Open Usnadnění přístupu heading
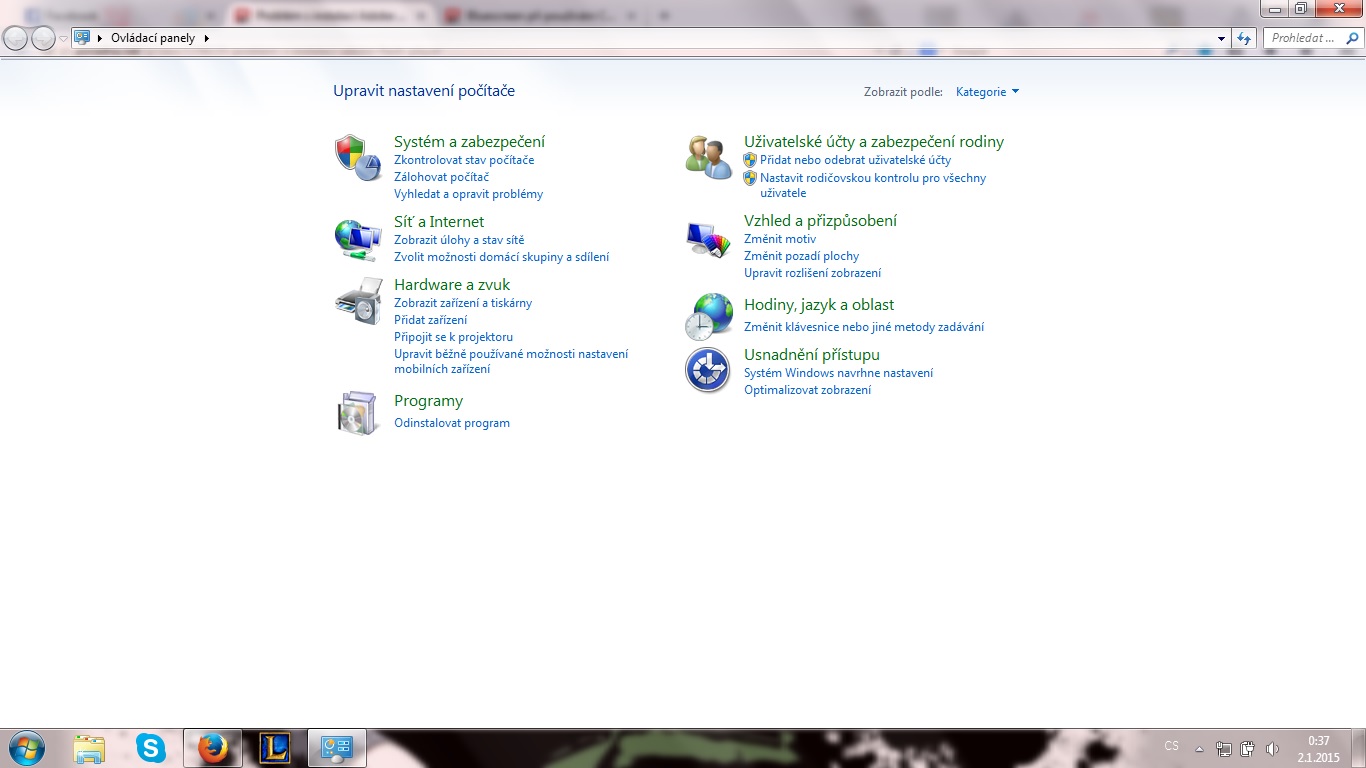 (x=812, y=355)
